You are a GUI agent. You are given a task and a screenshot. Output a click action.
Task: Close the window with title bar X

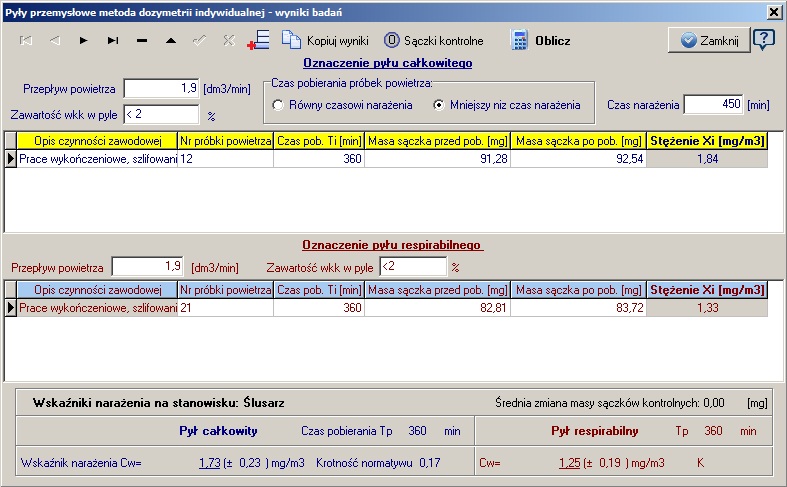(x=774, y=12)
